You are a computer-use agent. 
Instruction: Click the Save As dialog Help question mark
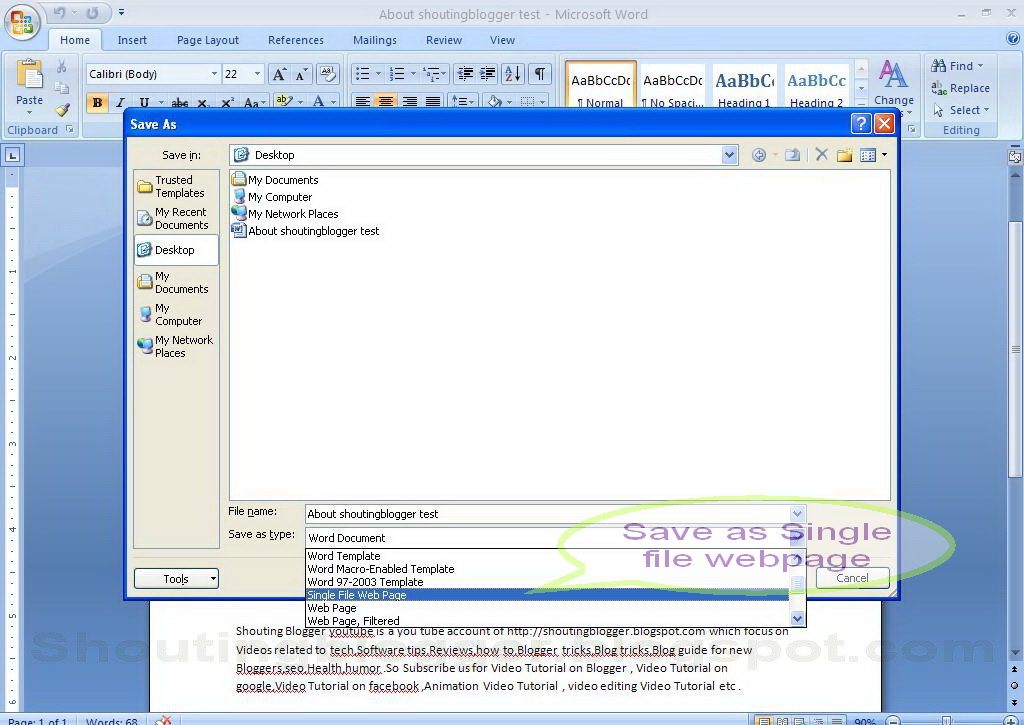[861, 123]
